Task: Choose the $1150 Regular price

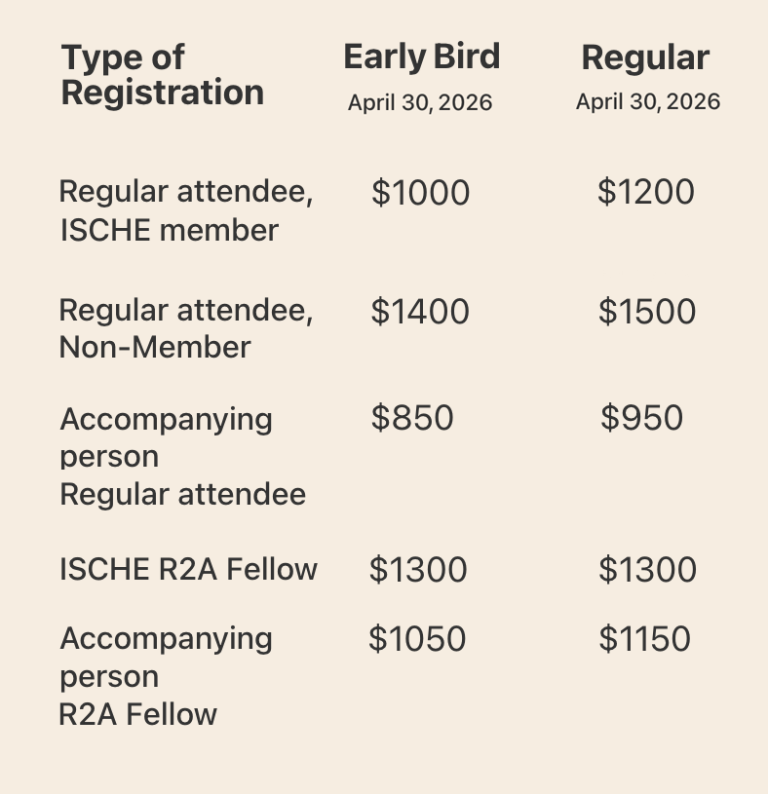Action: (645, 639)
